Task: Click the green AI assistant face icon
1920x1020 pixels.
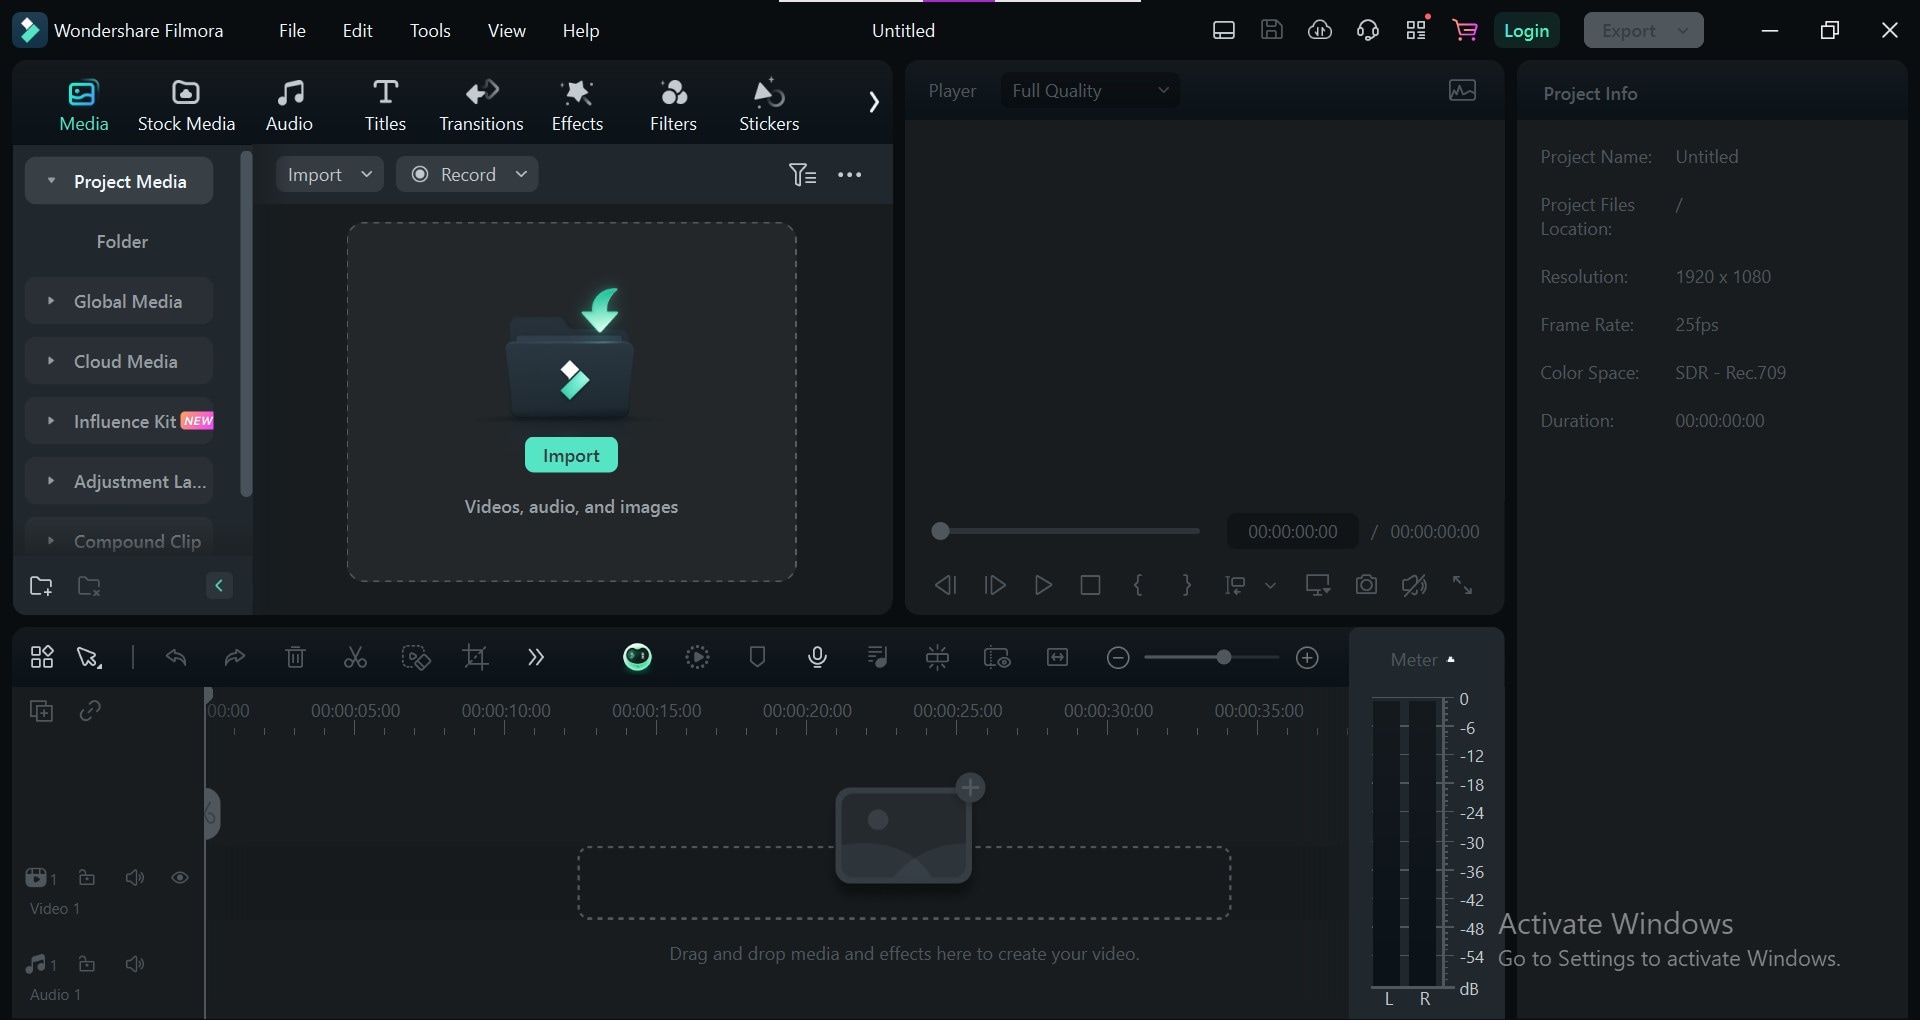Action: (637, 657)
